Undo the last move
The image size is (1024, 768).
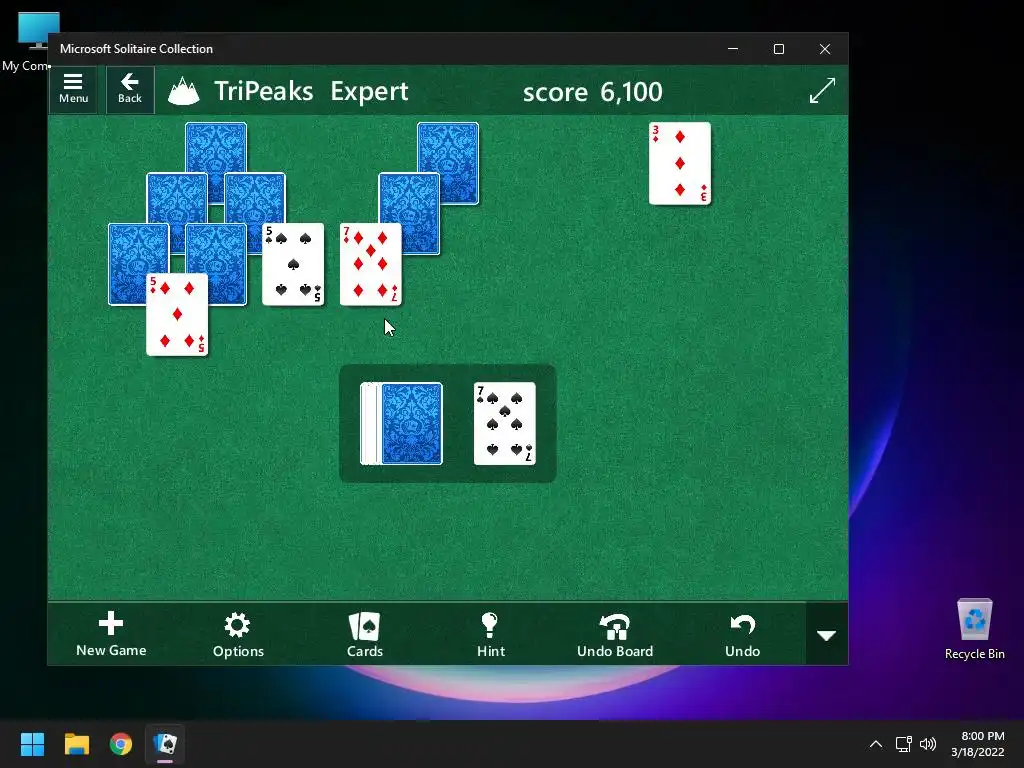tap(743, 633)
